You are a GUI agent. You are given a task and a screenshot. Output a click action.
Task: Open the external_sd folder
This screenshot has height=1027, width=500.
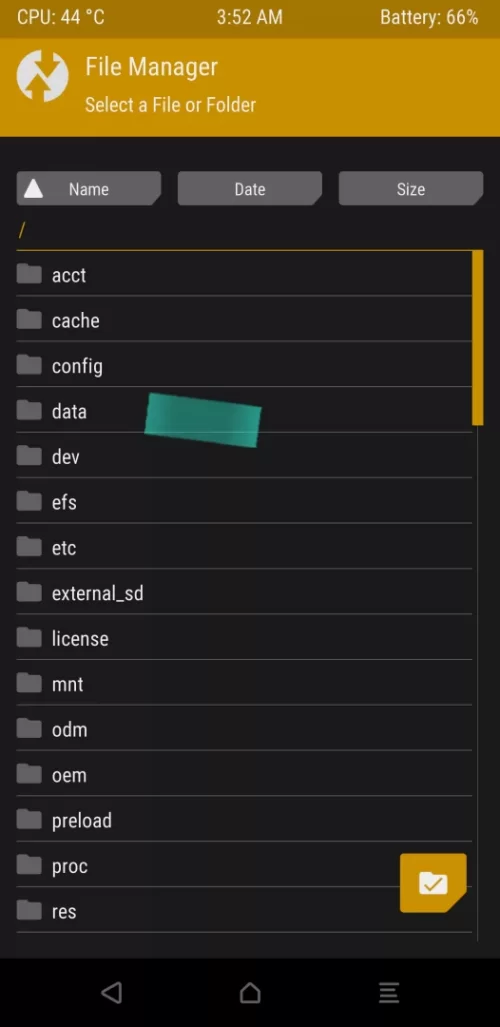pyautogui.click(x=244, y=593)
